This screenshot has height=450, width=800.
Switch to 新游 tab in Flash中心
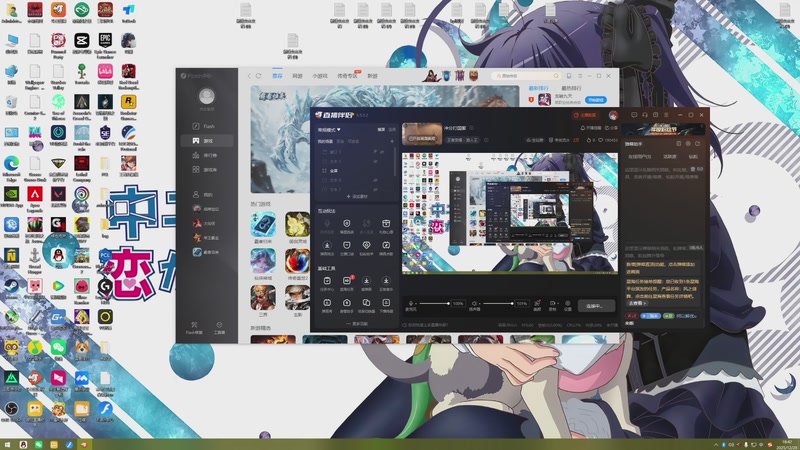tap(372, 76)
